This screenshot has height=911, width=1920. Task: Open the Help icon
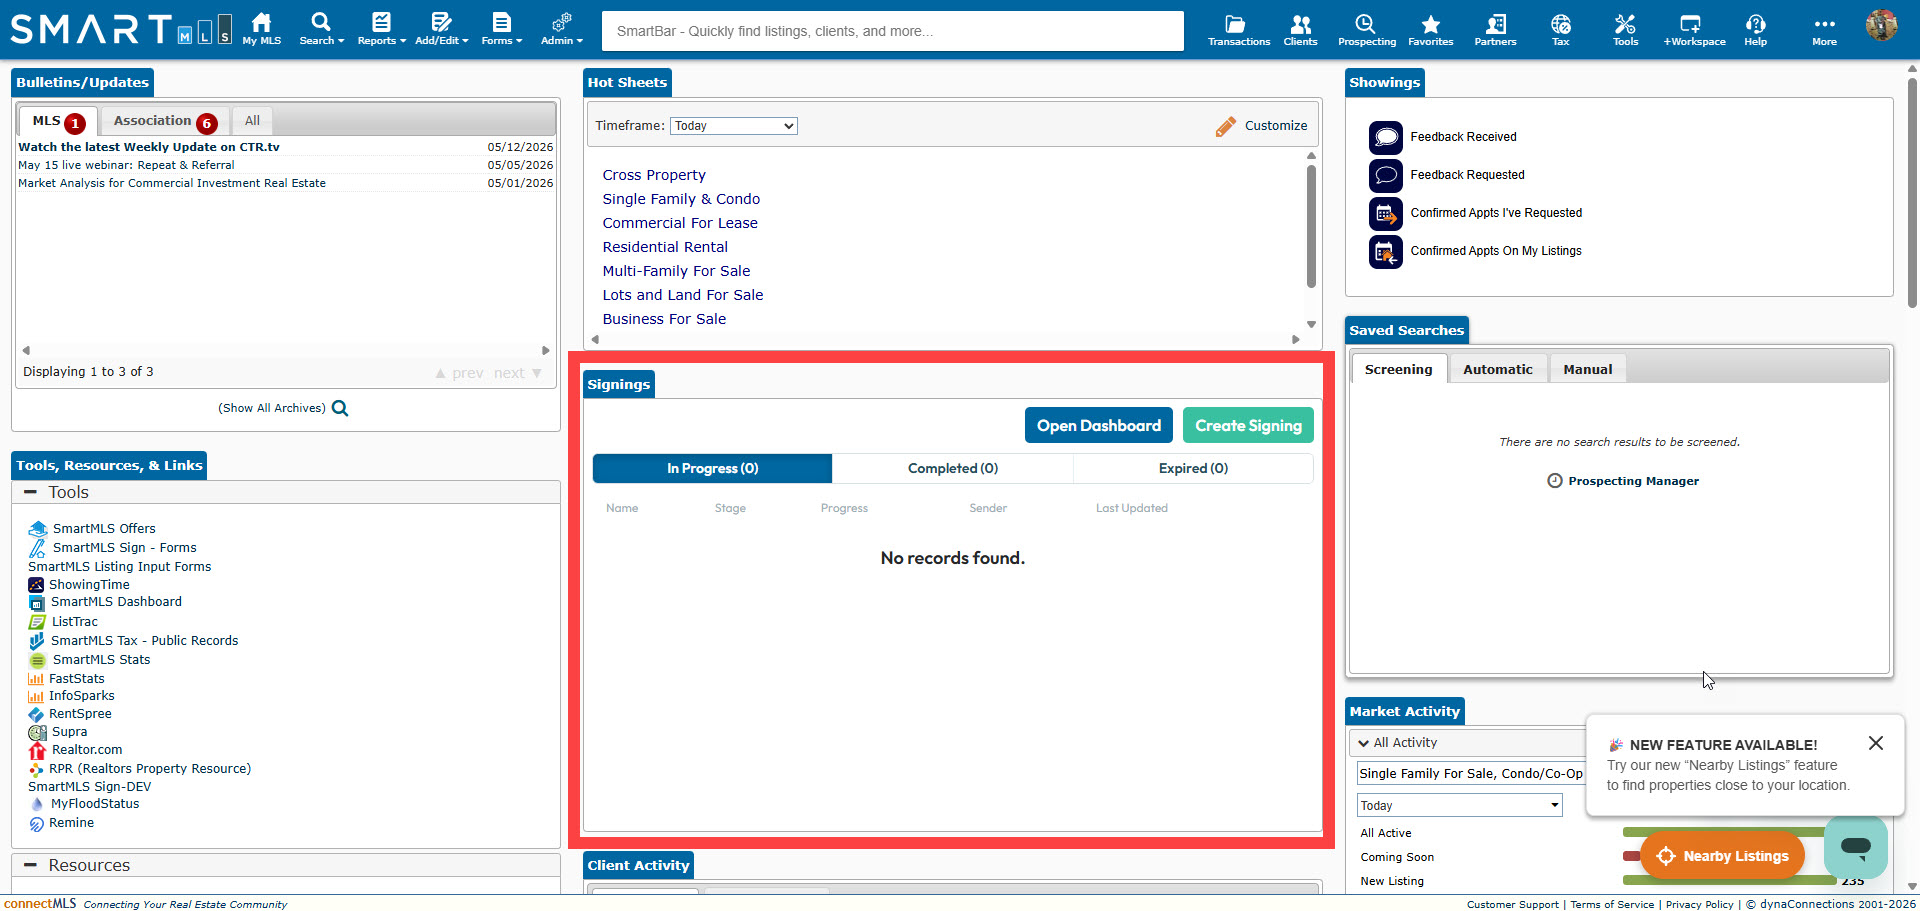click(x=1755, y=29)
